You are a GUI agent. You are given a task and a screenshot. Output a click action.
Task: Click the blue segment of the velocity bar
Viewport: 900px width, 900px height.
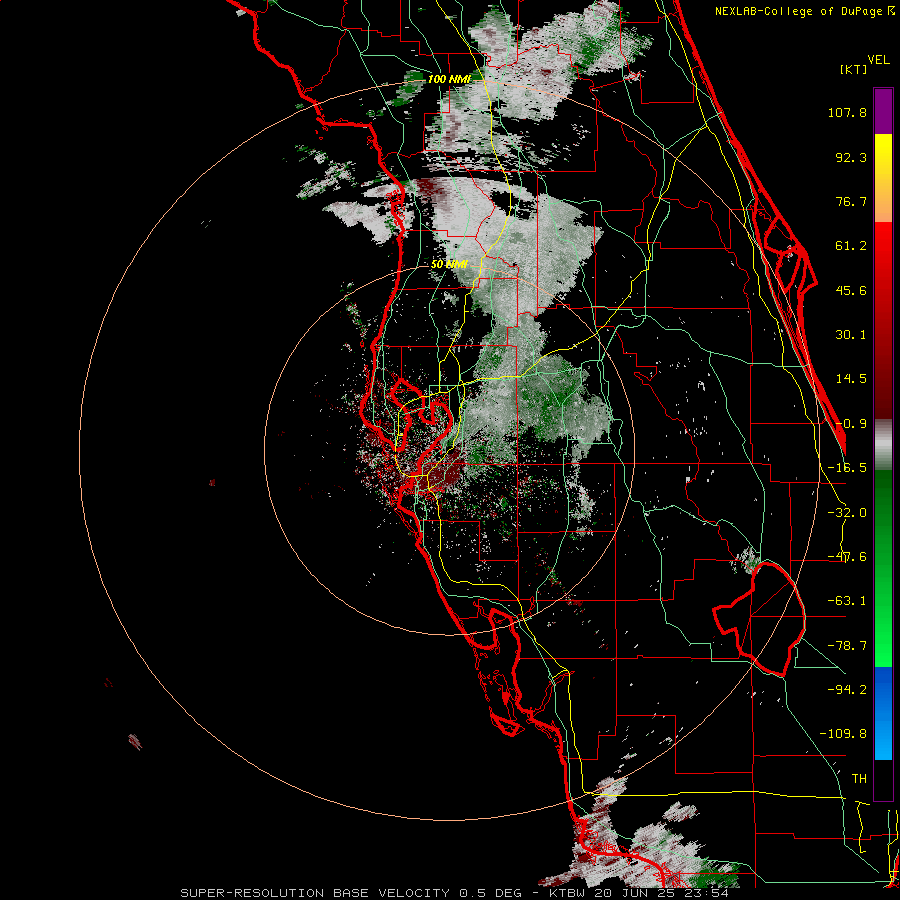883,713
